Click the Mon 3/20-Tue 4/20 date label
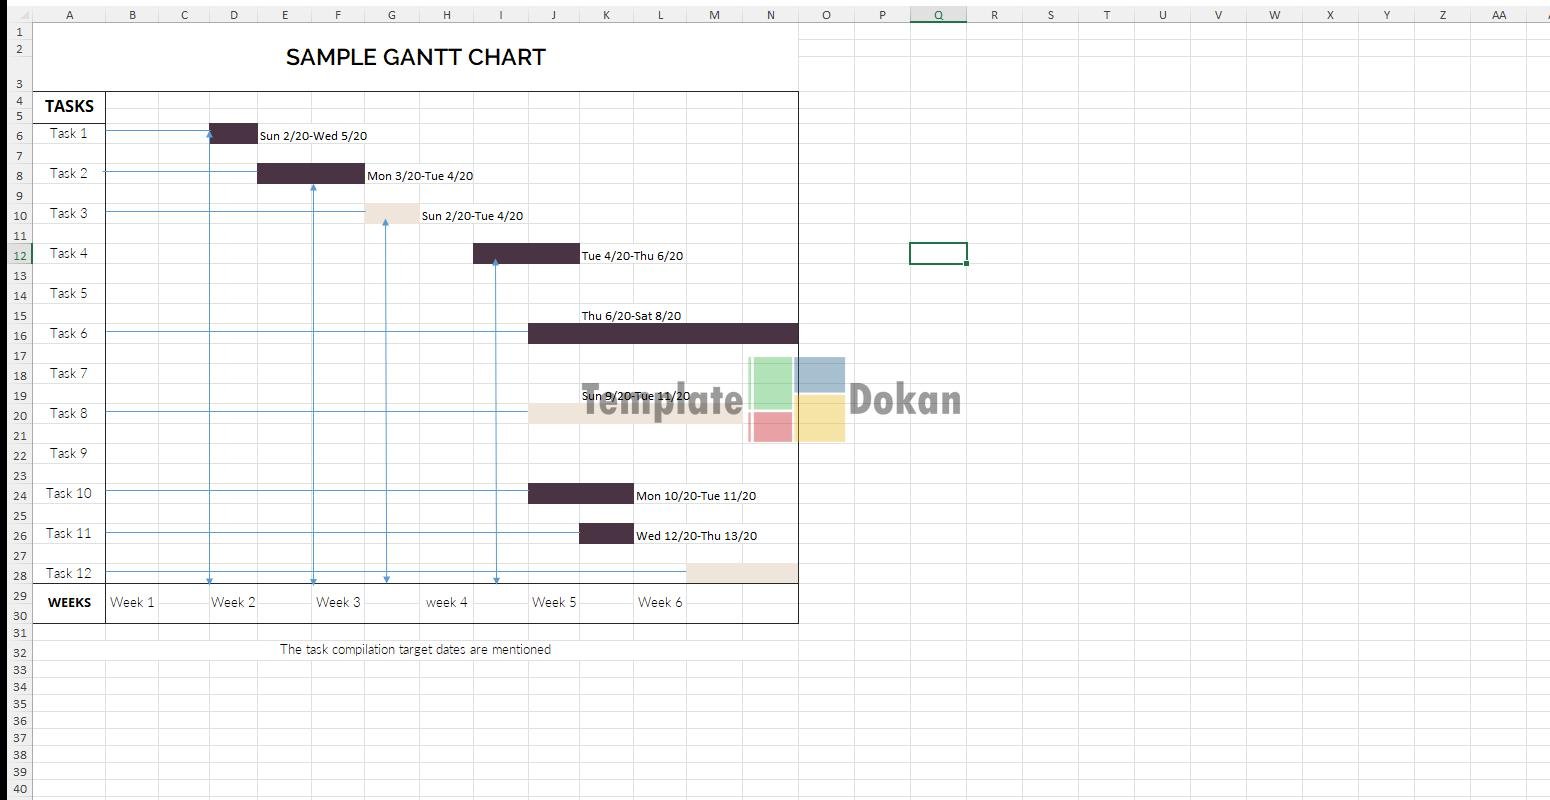The height and width of the screenshot is (800, 1550). tap(420, 176)
